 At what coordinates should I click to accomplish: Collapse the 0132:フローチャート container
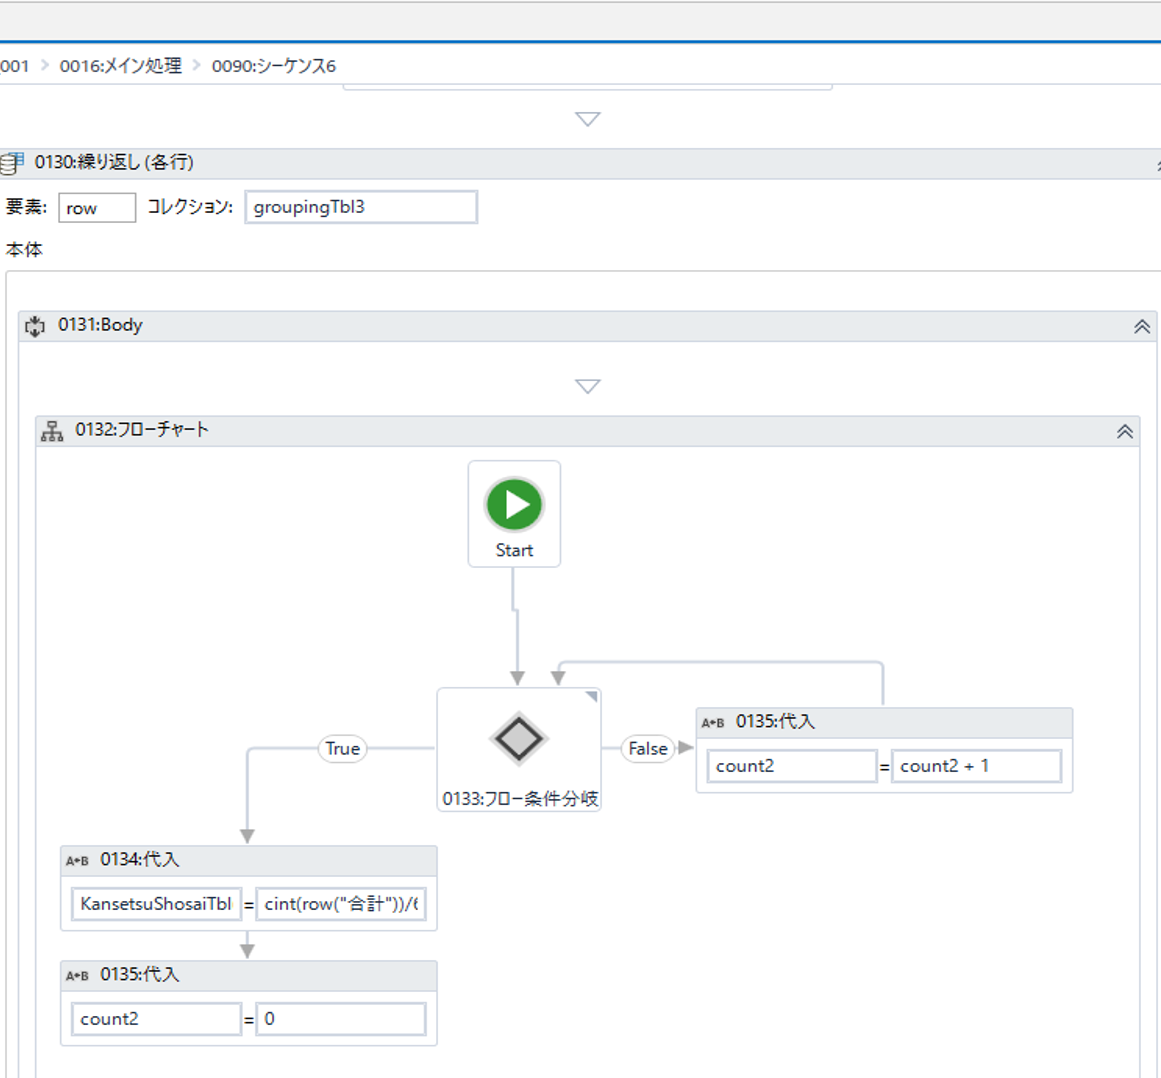tap(1125, 432)
